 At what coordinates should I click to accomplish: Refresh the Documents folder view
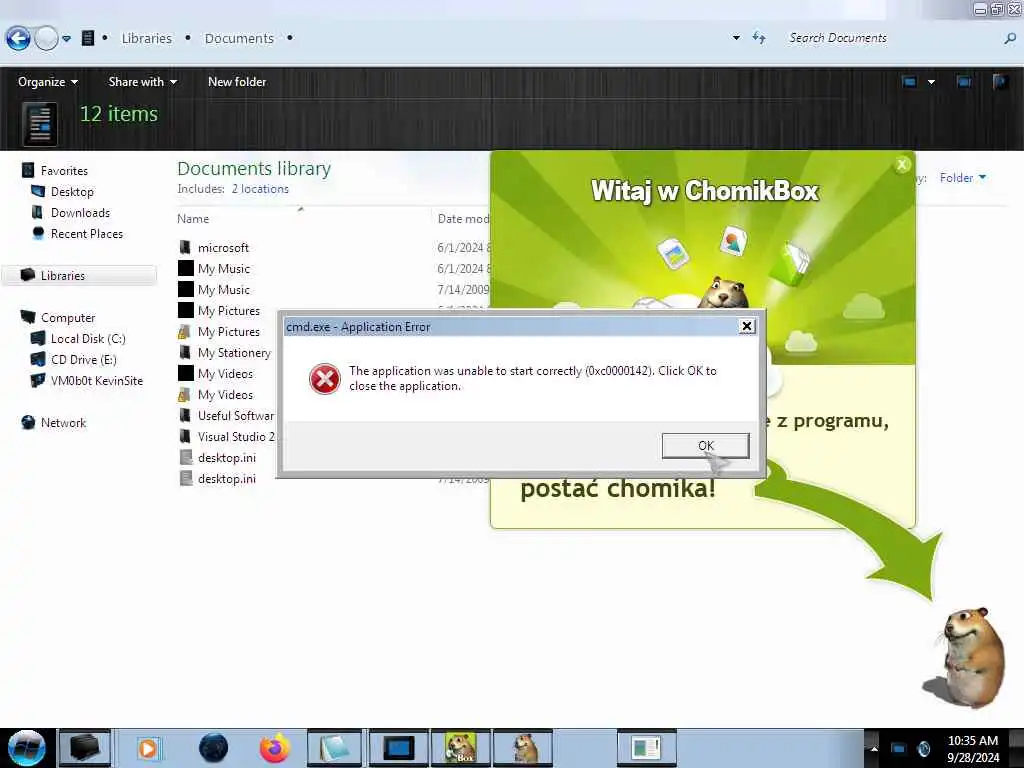[x=758, y=38]
